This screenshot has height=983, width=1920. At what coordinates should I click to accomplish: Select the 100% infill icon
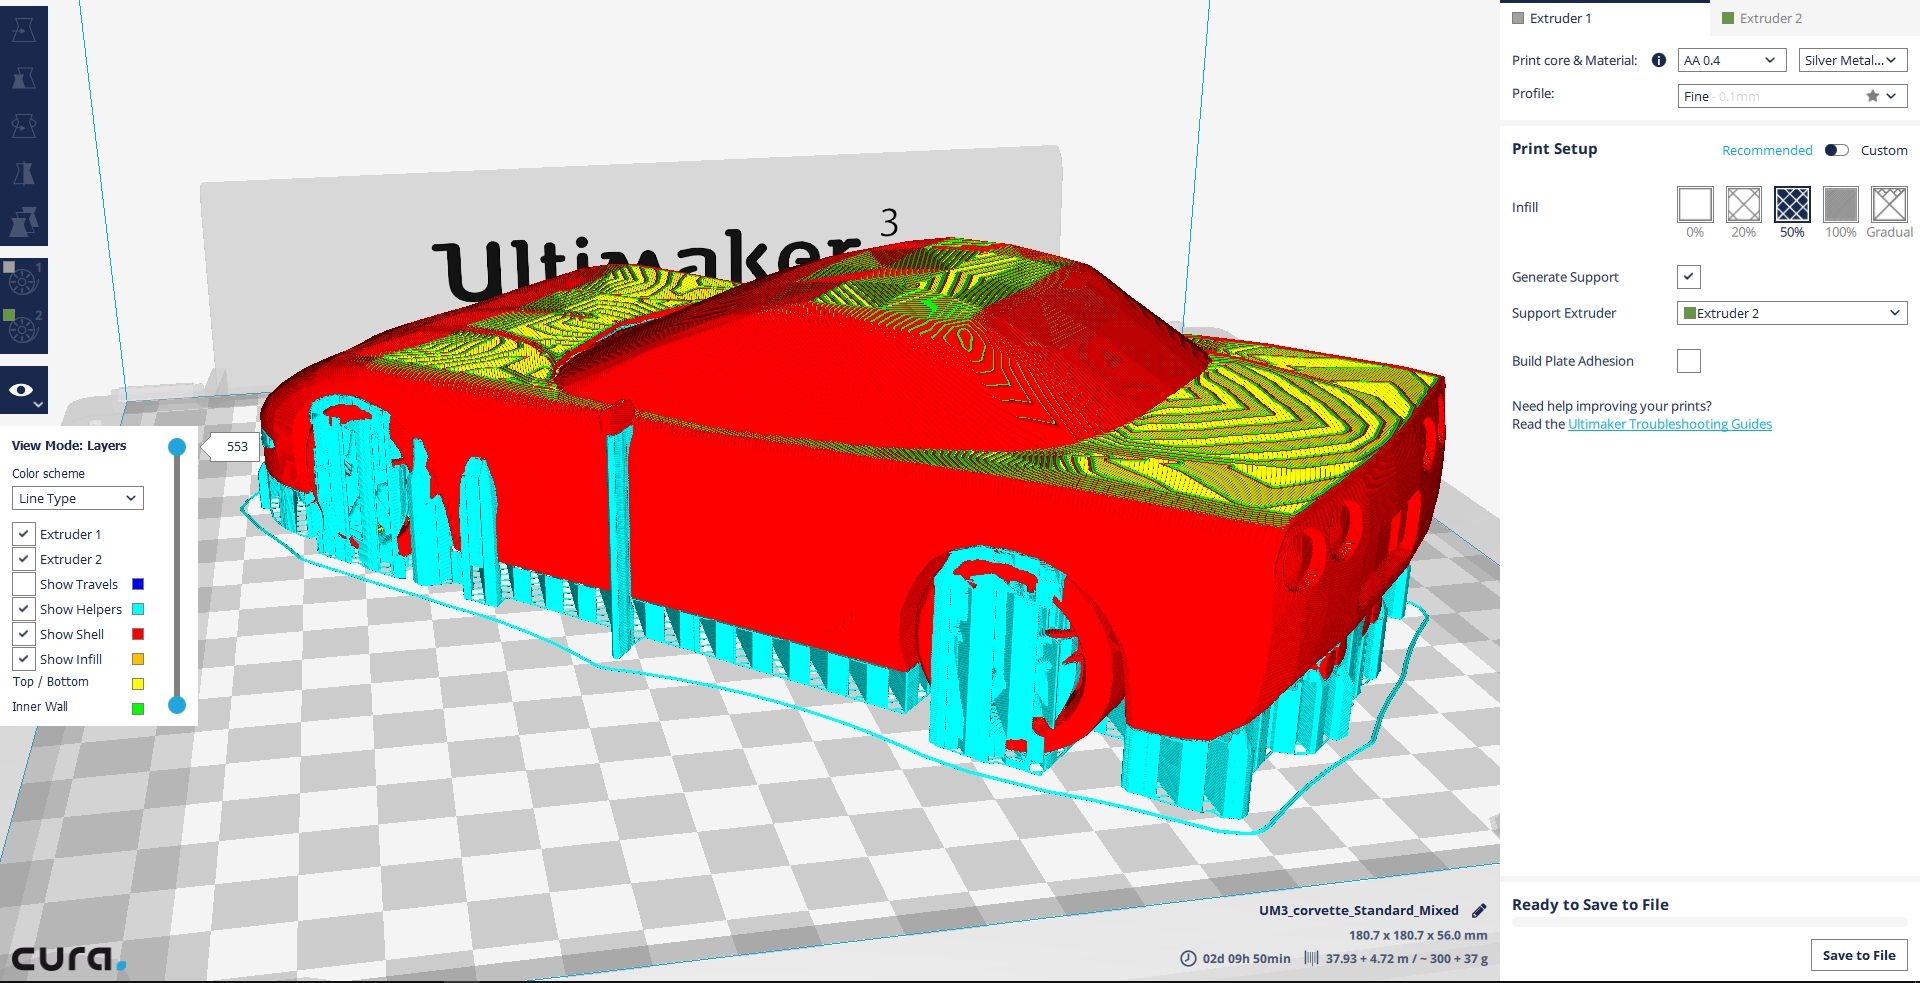1841,204
